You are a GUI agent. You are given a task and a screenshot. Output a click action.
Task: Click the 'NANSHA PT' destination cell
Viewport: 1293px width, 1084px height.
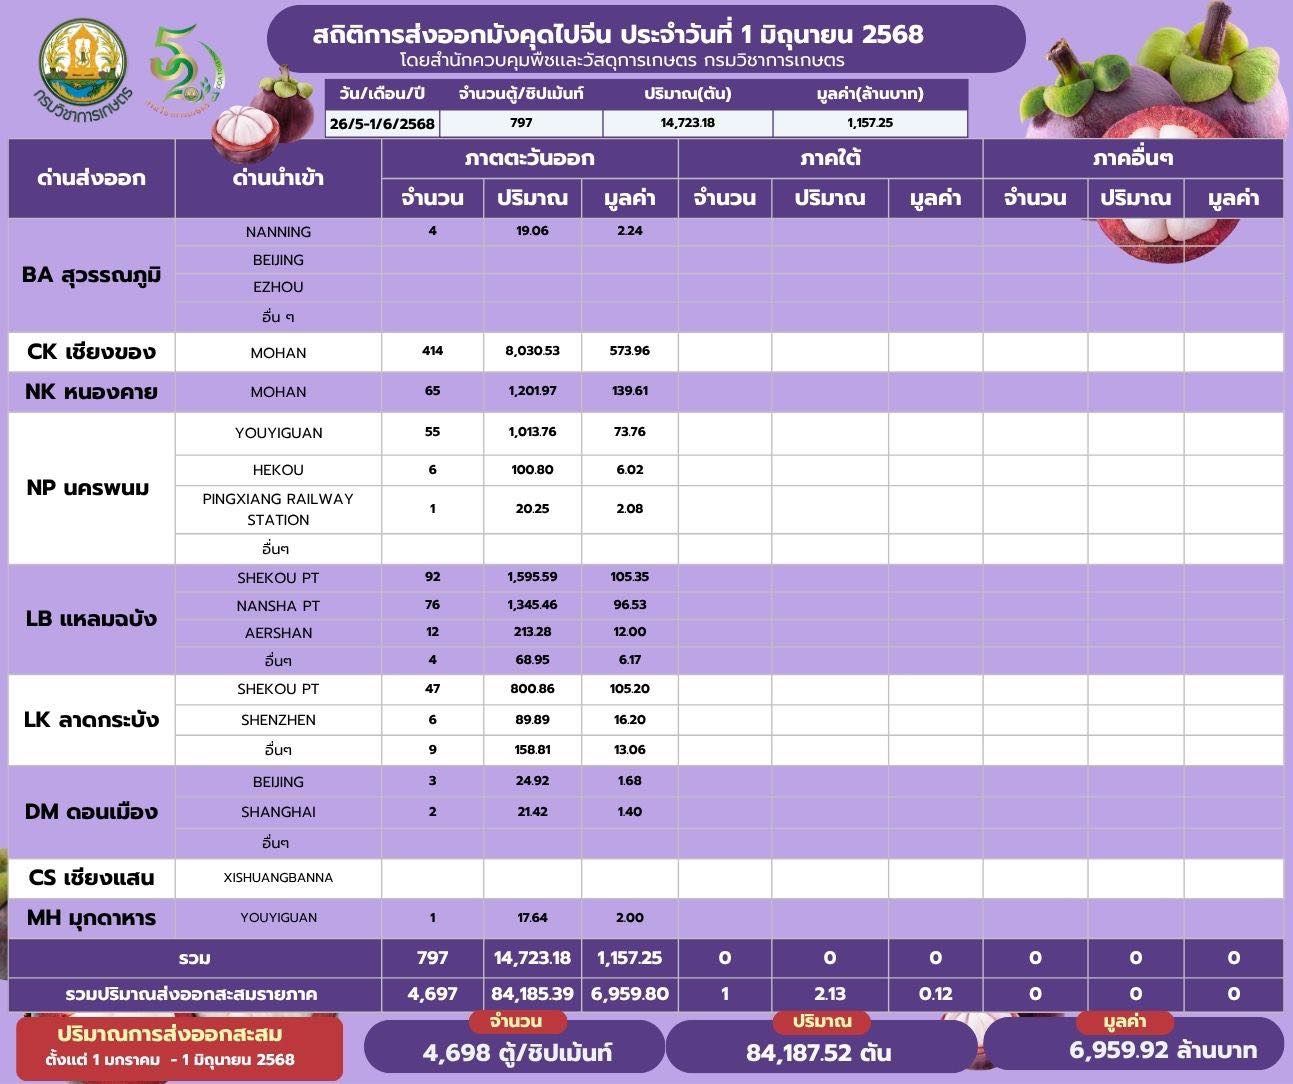tap(278, 606)
